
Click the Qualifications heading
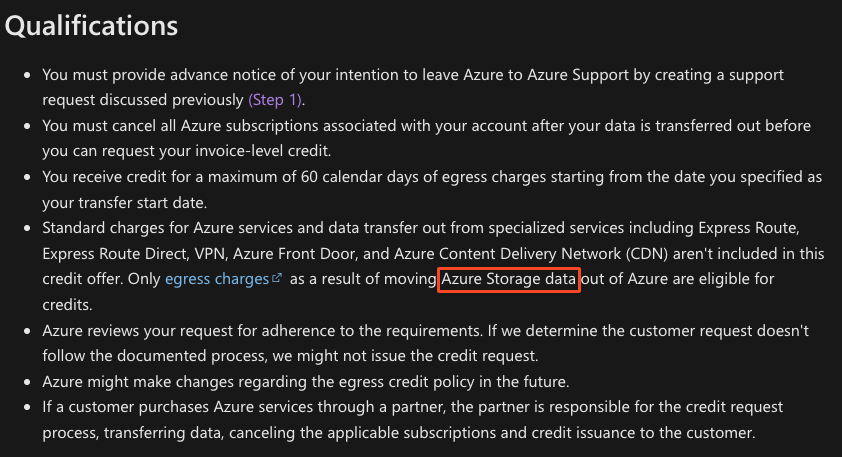click(x=91, y=25)
